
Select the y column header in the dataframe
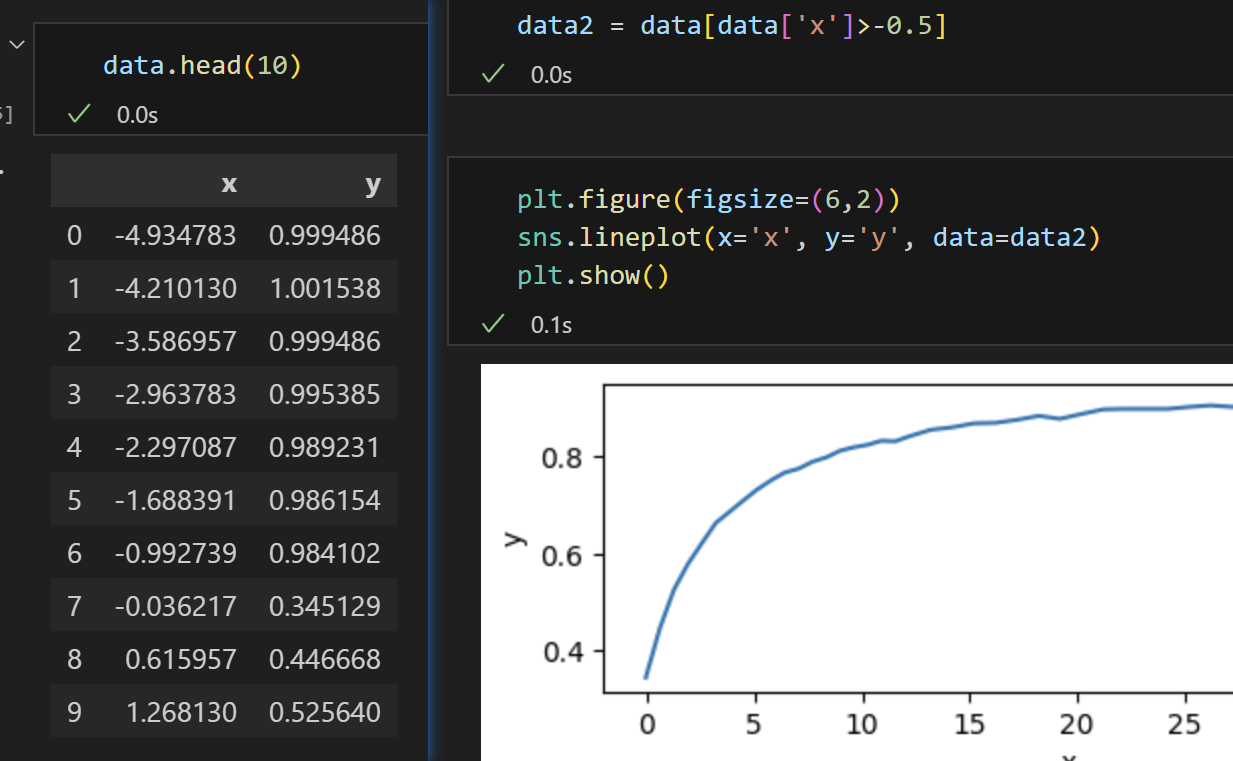(373, 184)
